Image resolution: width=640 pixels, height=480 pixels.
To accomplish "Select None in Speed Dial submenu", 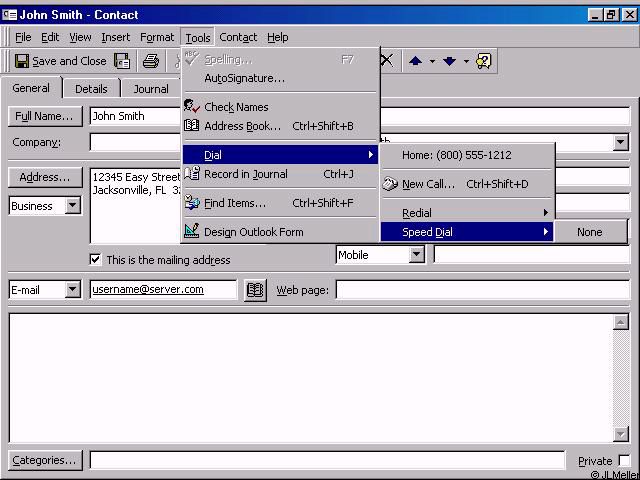I will tap(589, 232).
